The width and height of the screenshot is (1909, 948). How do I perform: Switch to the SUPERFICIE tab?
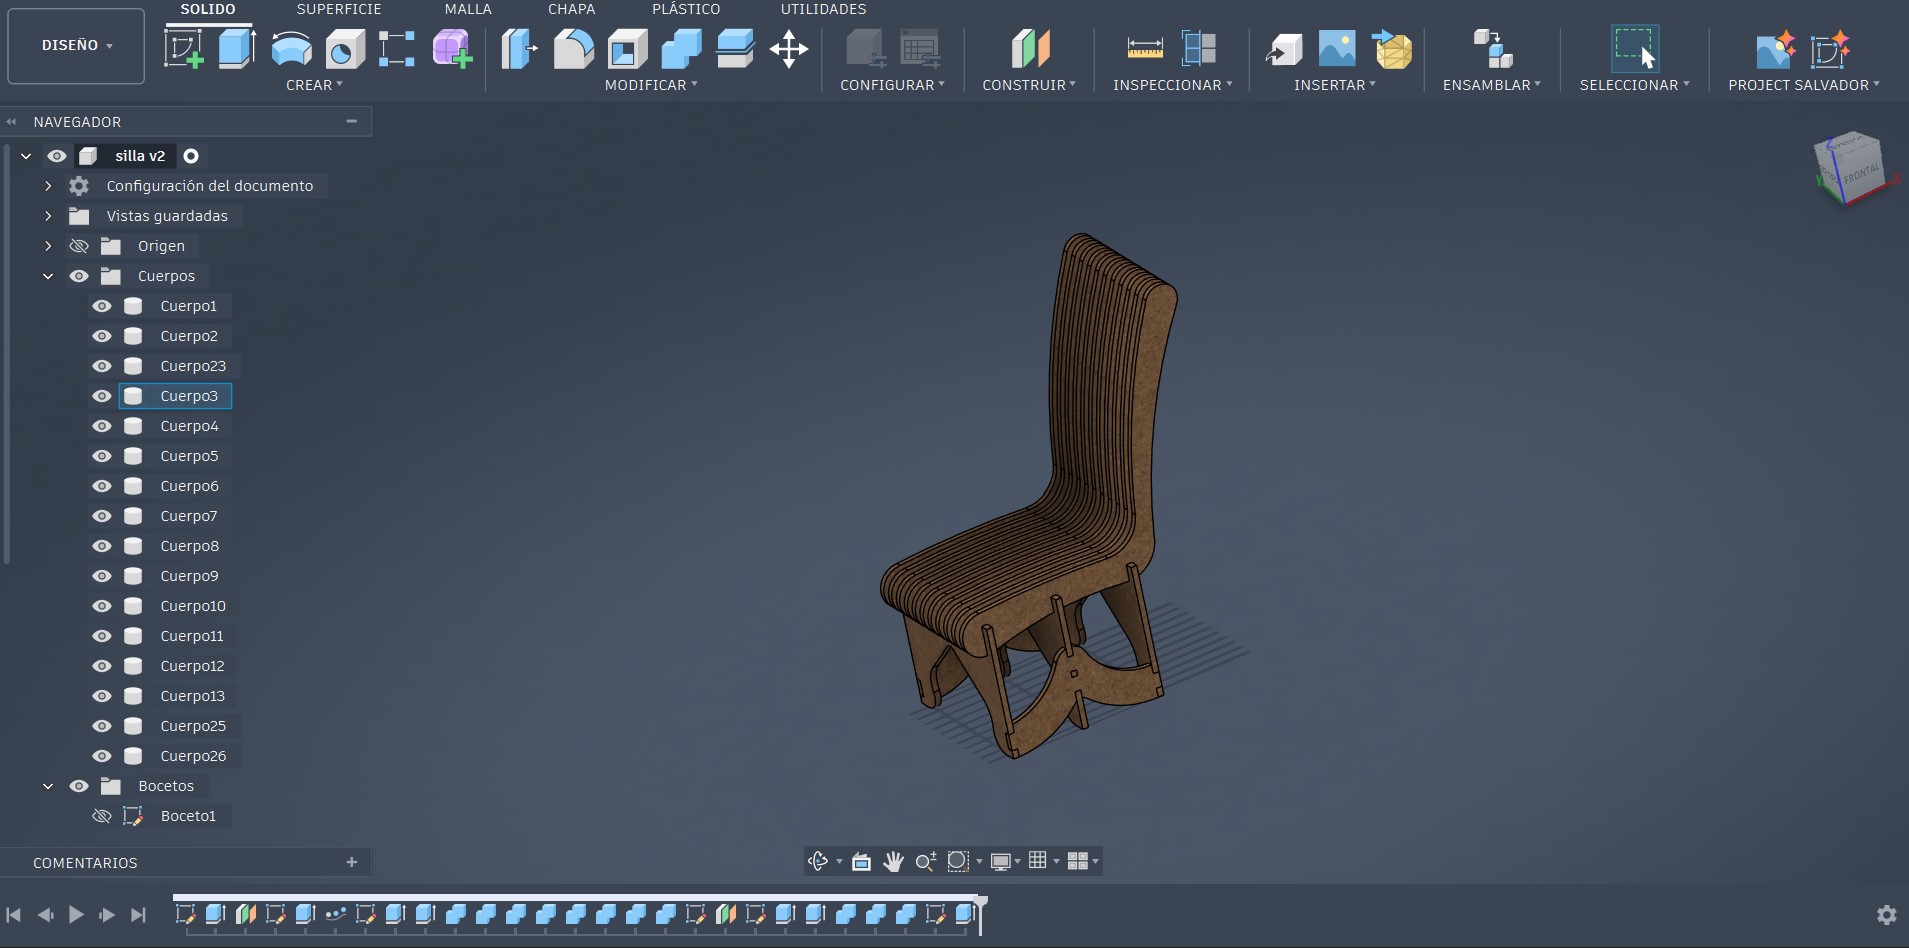point(338,9)
